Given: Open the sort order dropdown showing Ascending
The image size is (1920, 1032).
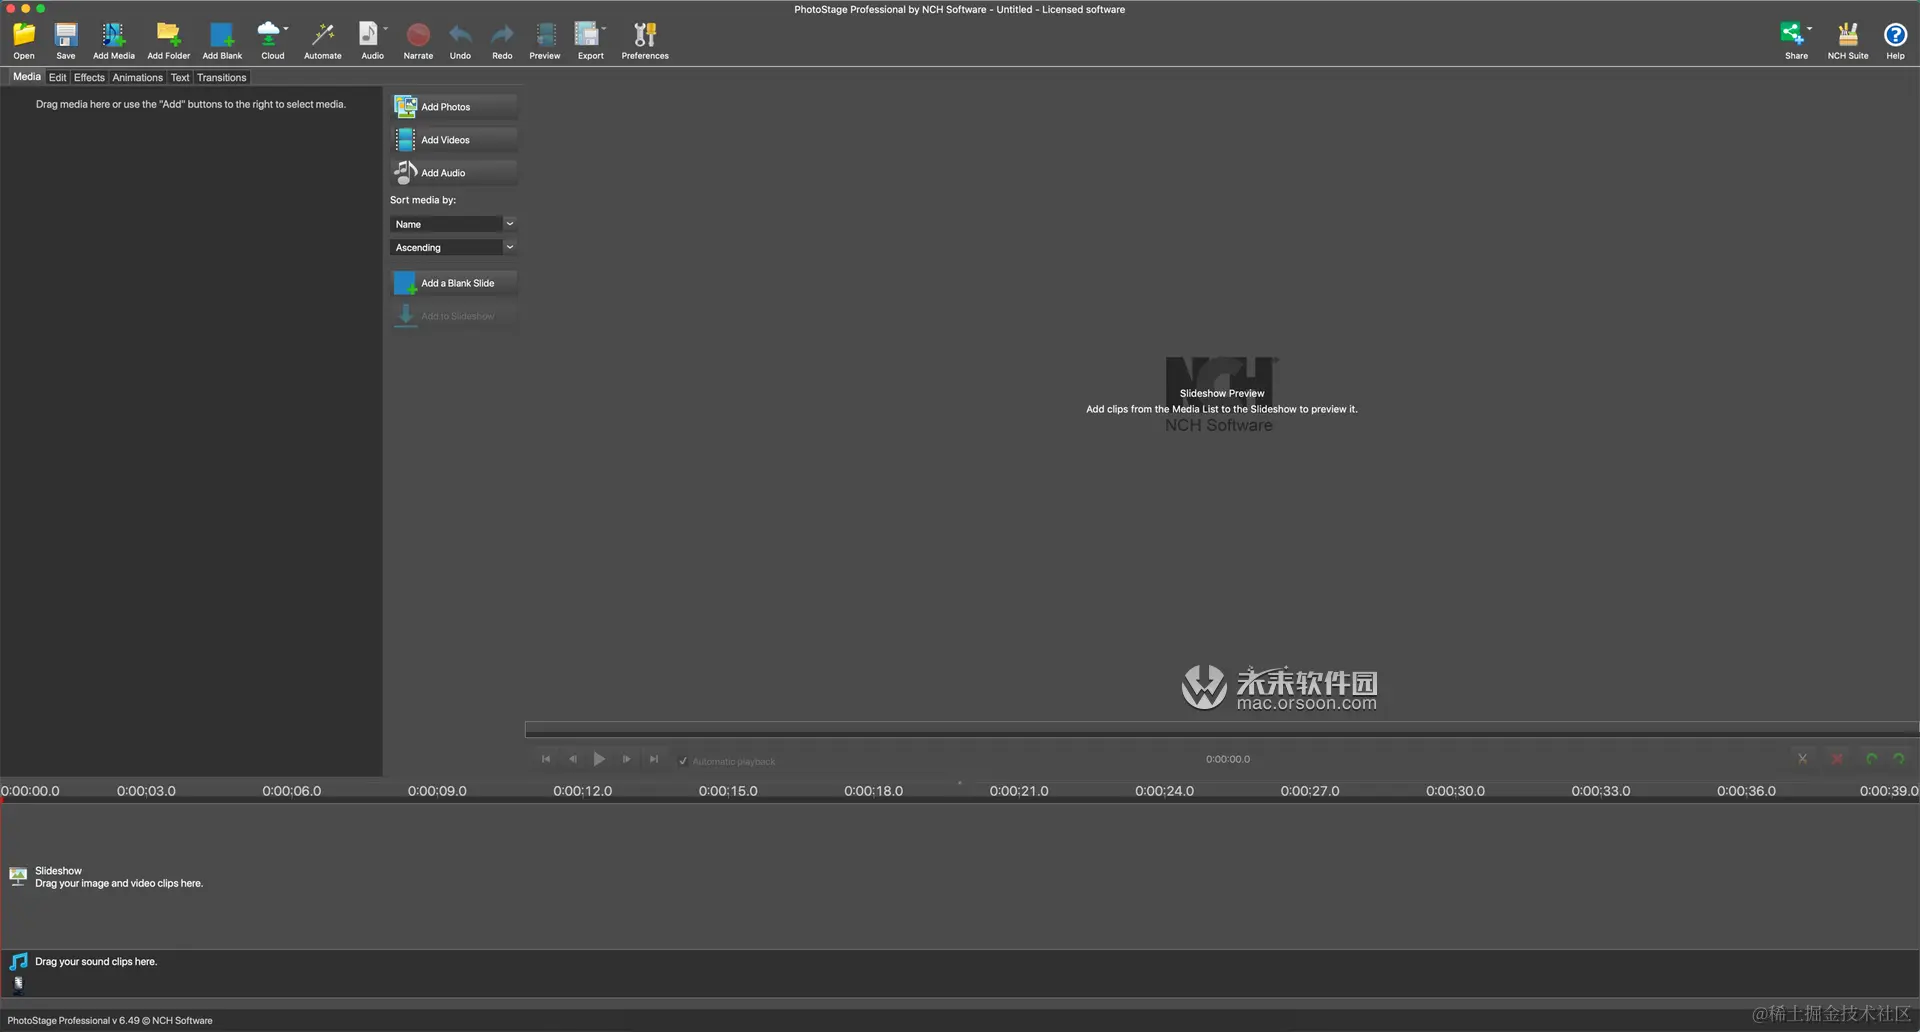Looking at the screenshot, I should coord(453,247).
